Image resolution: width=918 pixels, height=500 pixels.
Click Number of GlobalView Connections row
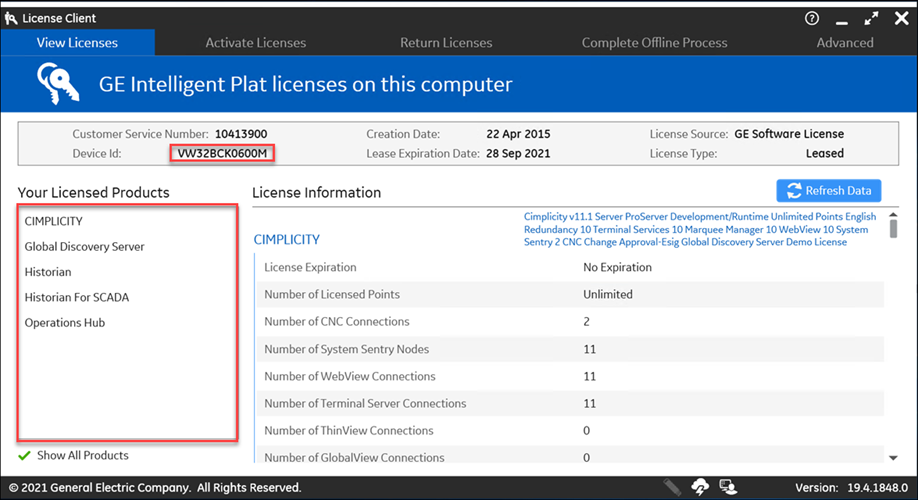(x=570, y=456)
